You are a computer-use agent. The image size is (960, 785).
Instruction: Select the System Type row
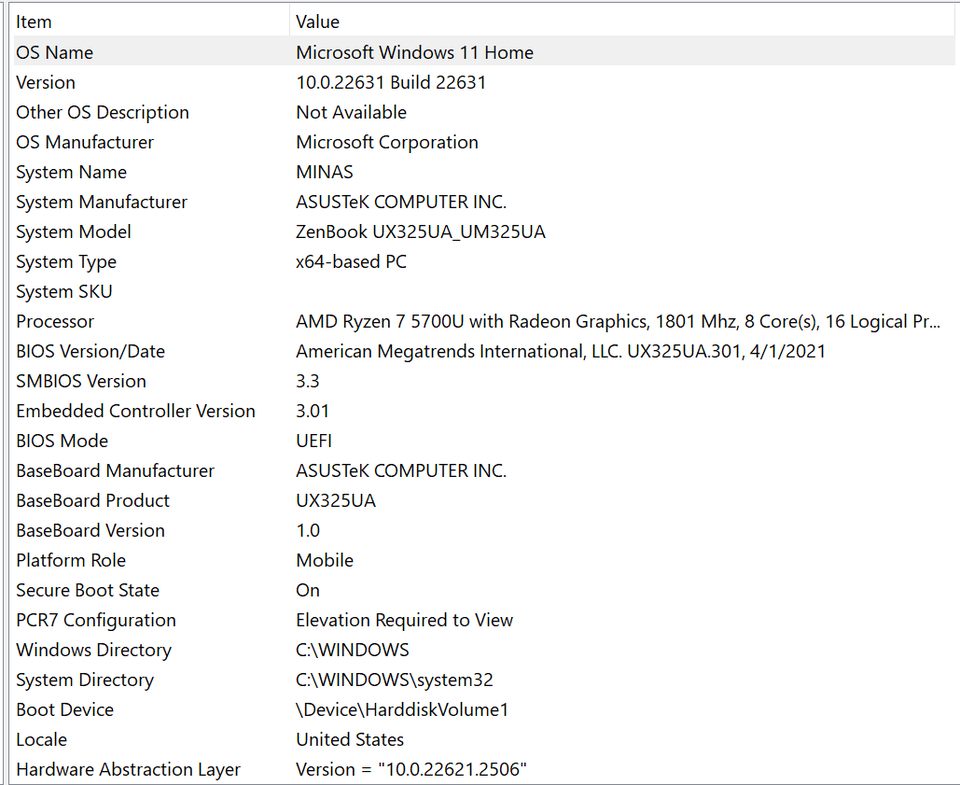66,262
